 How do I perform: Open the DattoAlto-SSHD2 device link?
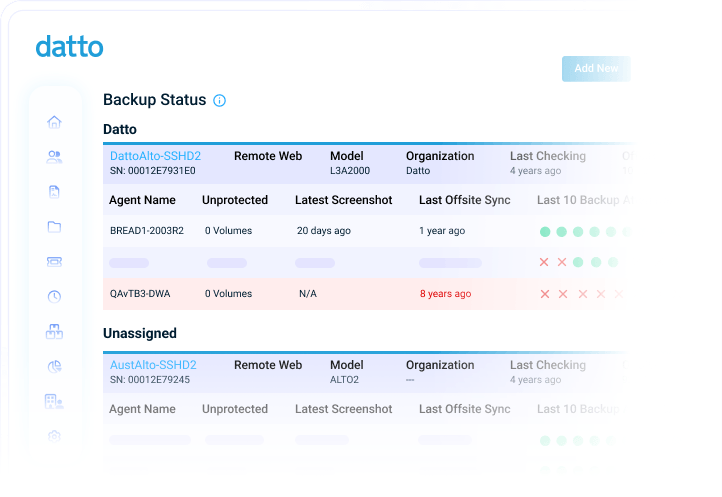coord(155,156)
